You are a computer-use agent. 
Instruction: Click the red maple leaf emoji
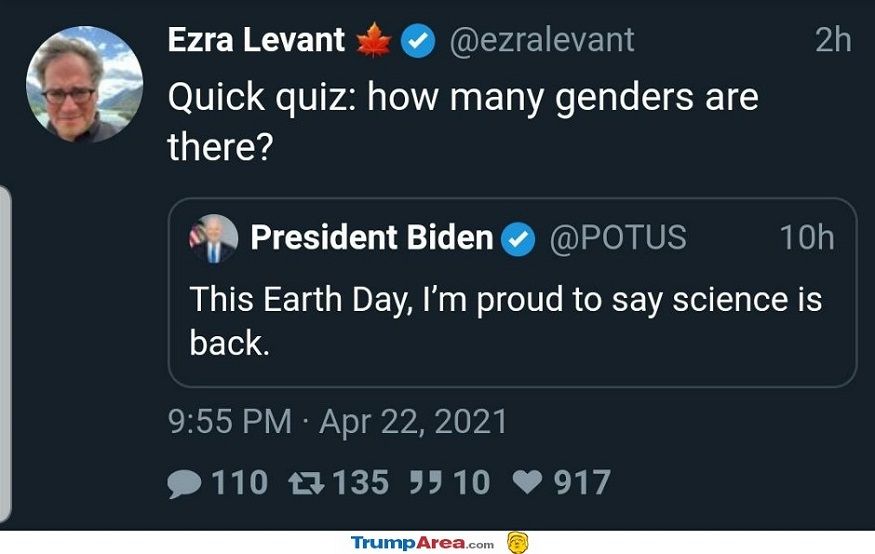point(374,41)
